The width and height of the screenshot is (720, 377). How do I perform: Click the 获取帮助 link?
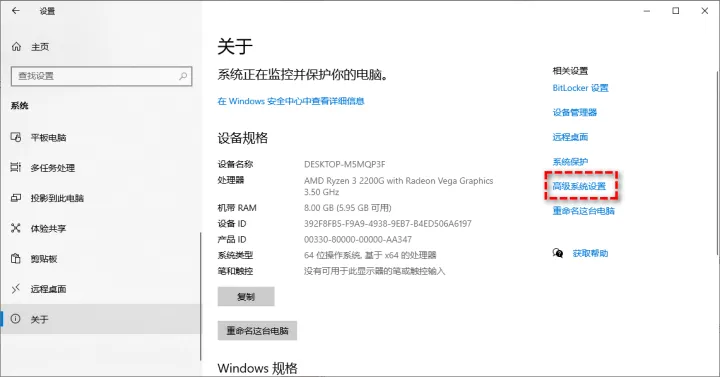pos(591,253)
